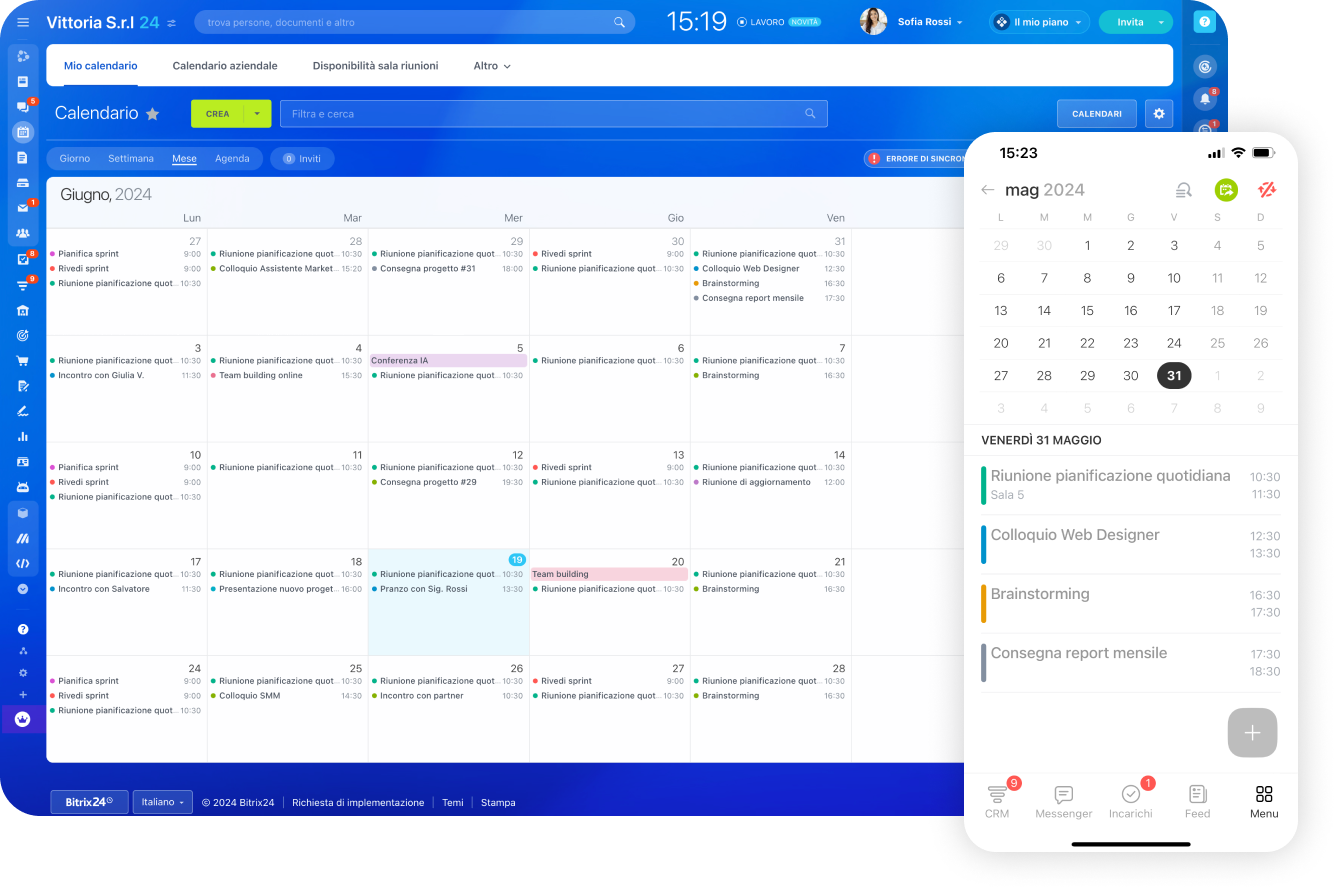
Task: Switch to the Settimana calendar view
Action: click(x=131, y=159)
